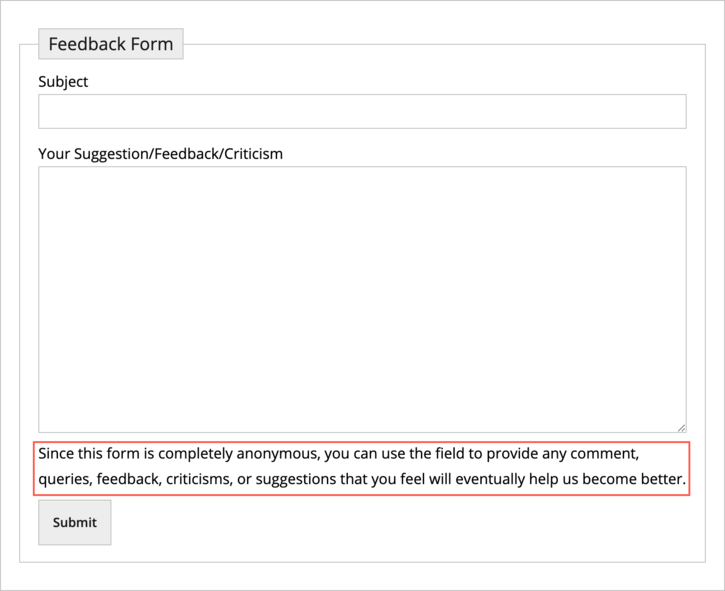
Task: Click the textarea resize handle corner
Action: (681, 427)
